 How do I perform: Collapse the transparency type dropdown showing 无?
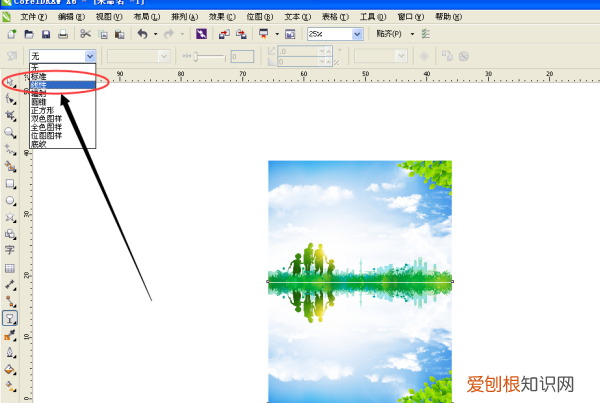coord(91,56)
